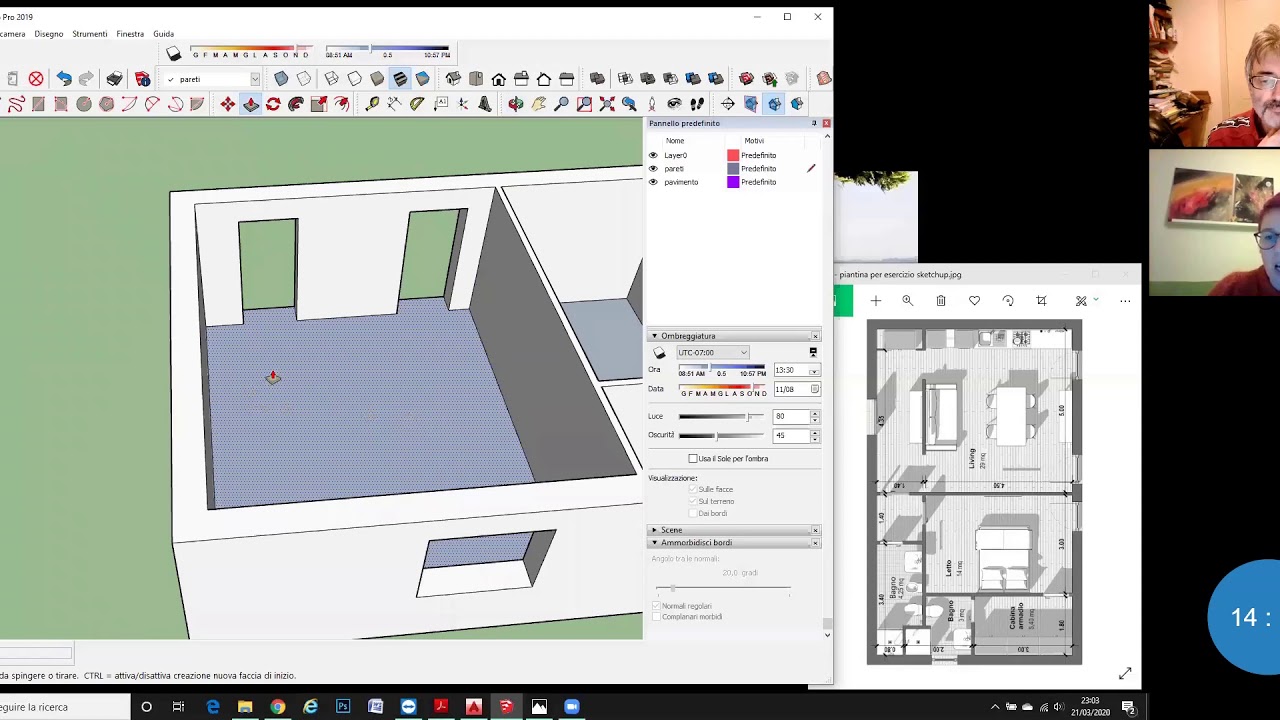Select the Tape Measure tool
The image size is (1280, 720).
(x=372, y=104)
